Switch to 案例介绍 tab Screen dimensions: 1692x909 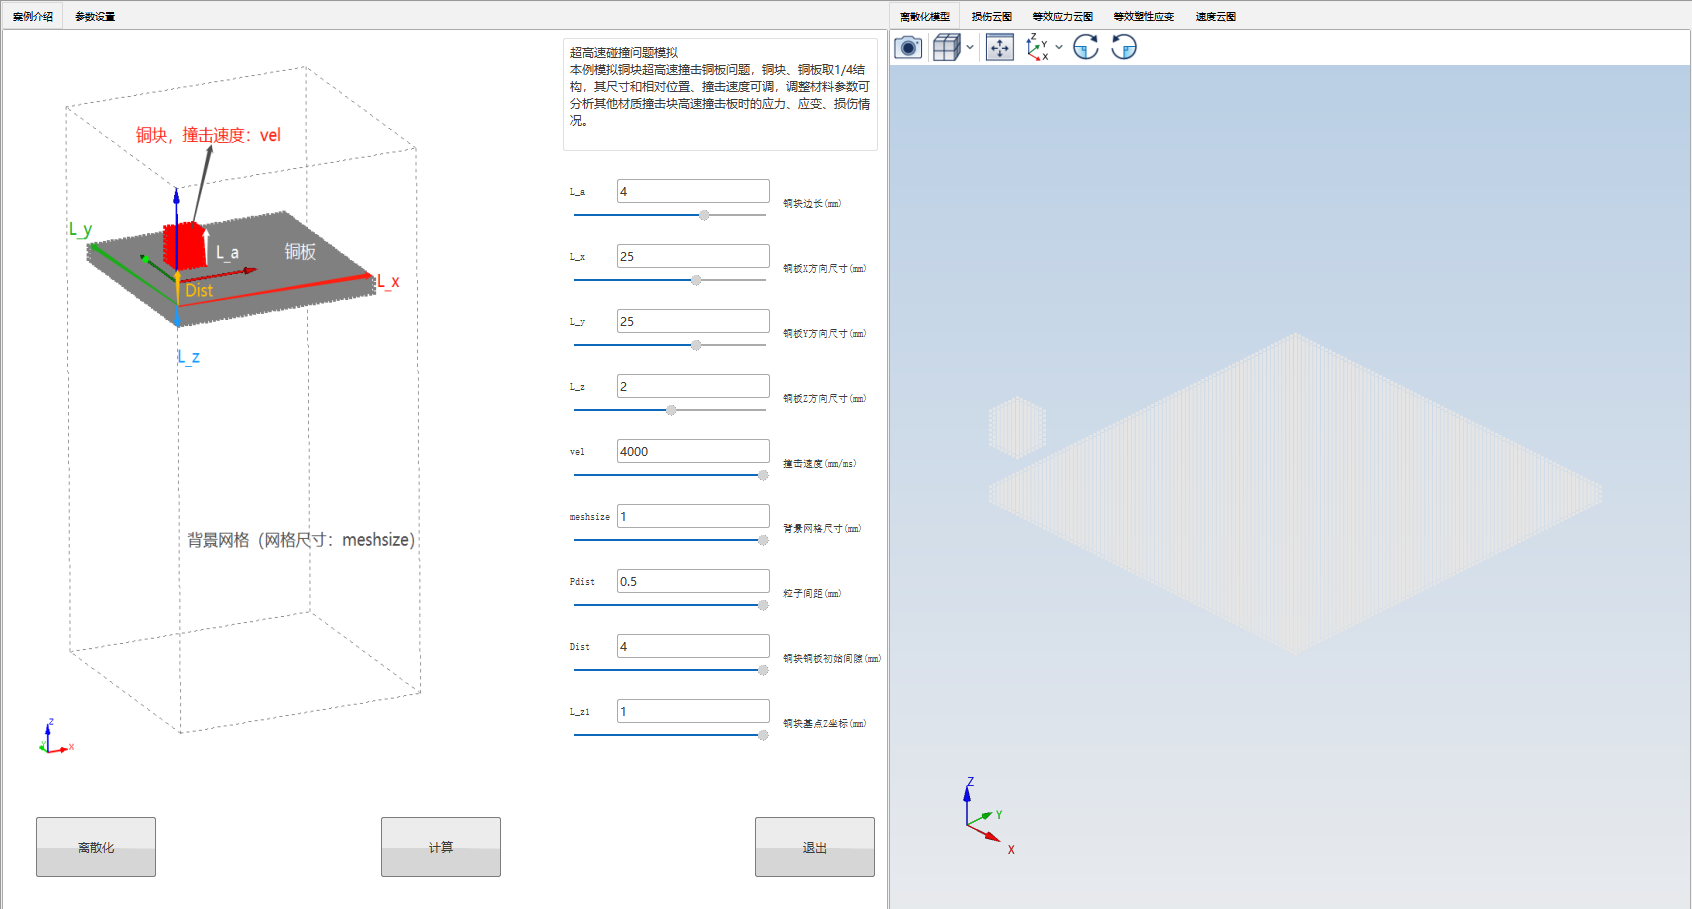(32, 16)
